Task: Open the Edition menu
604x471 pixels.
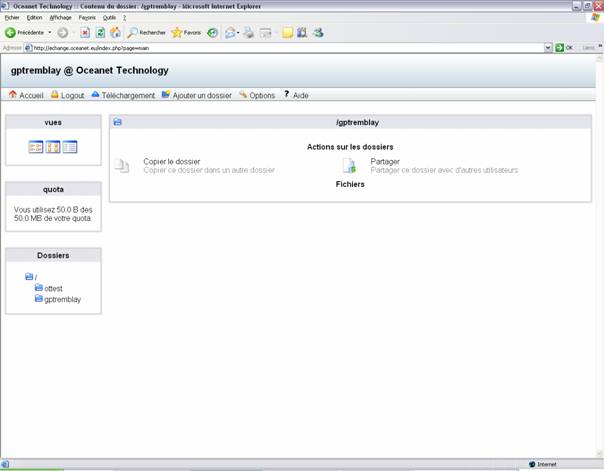Action: pos(34,18)
